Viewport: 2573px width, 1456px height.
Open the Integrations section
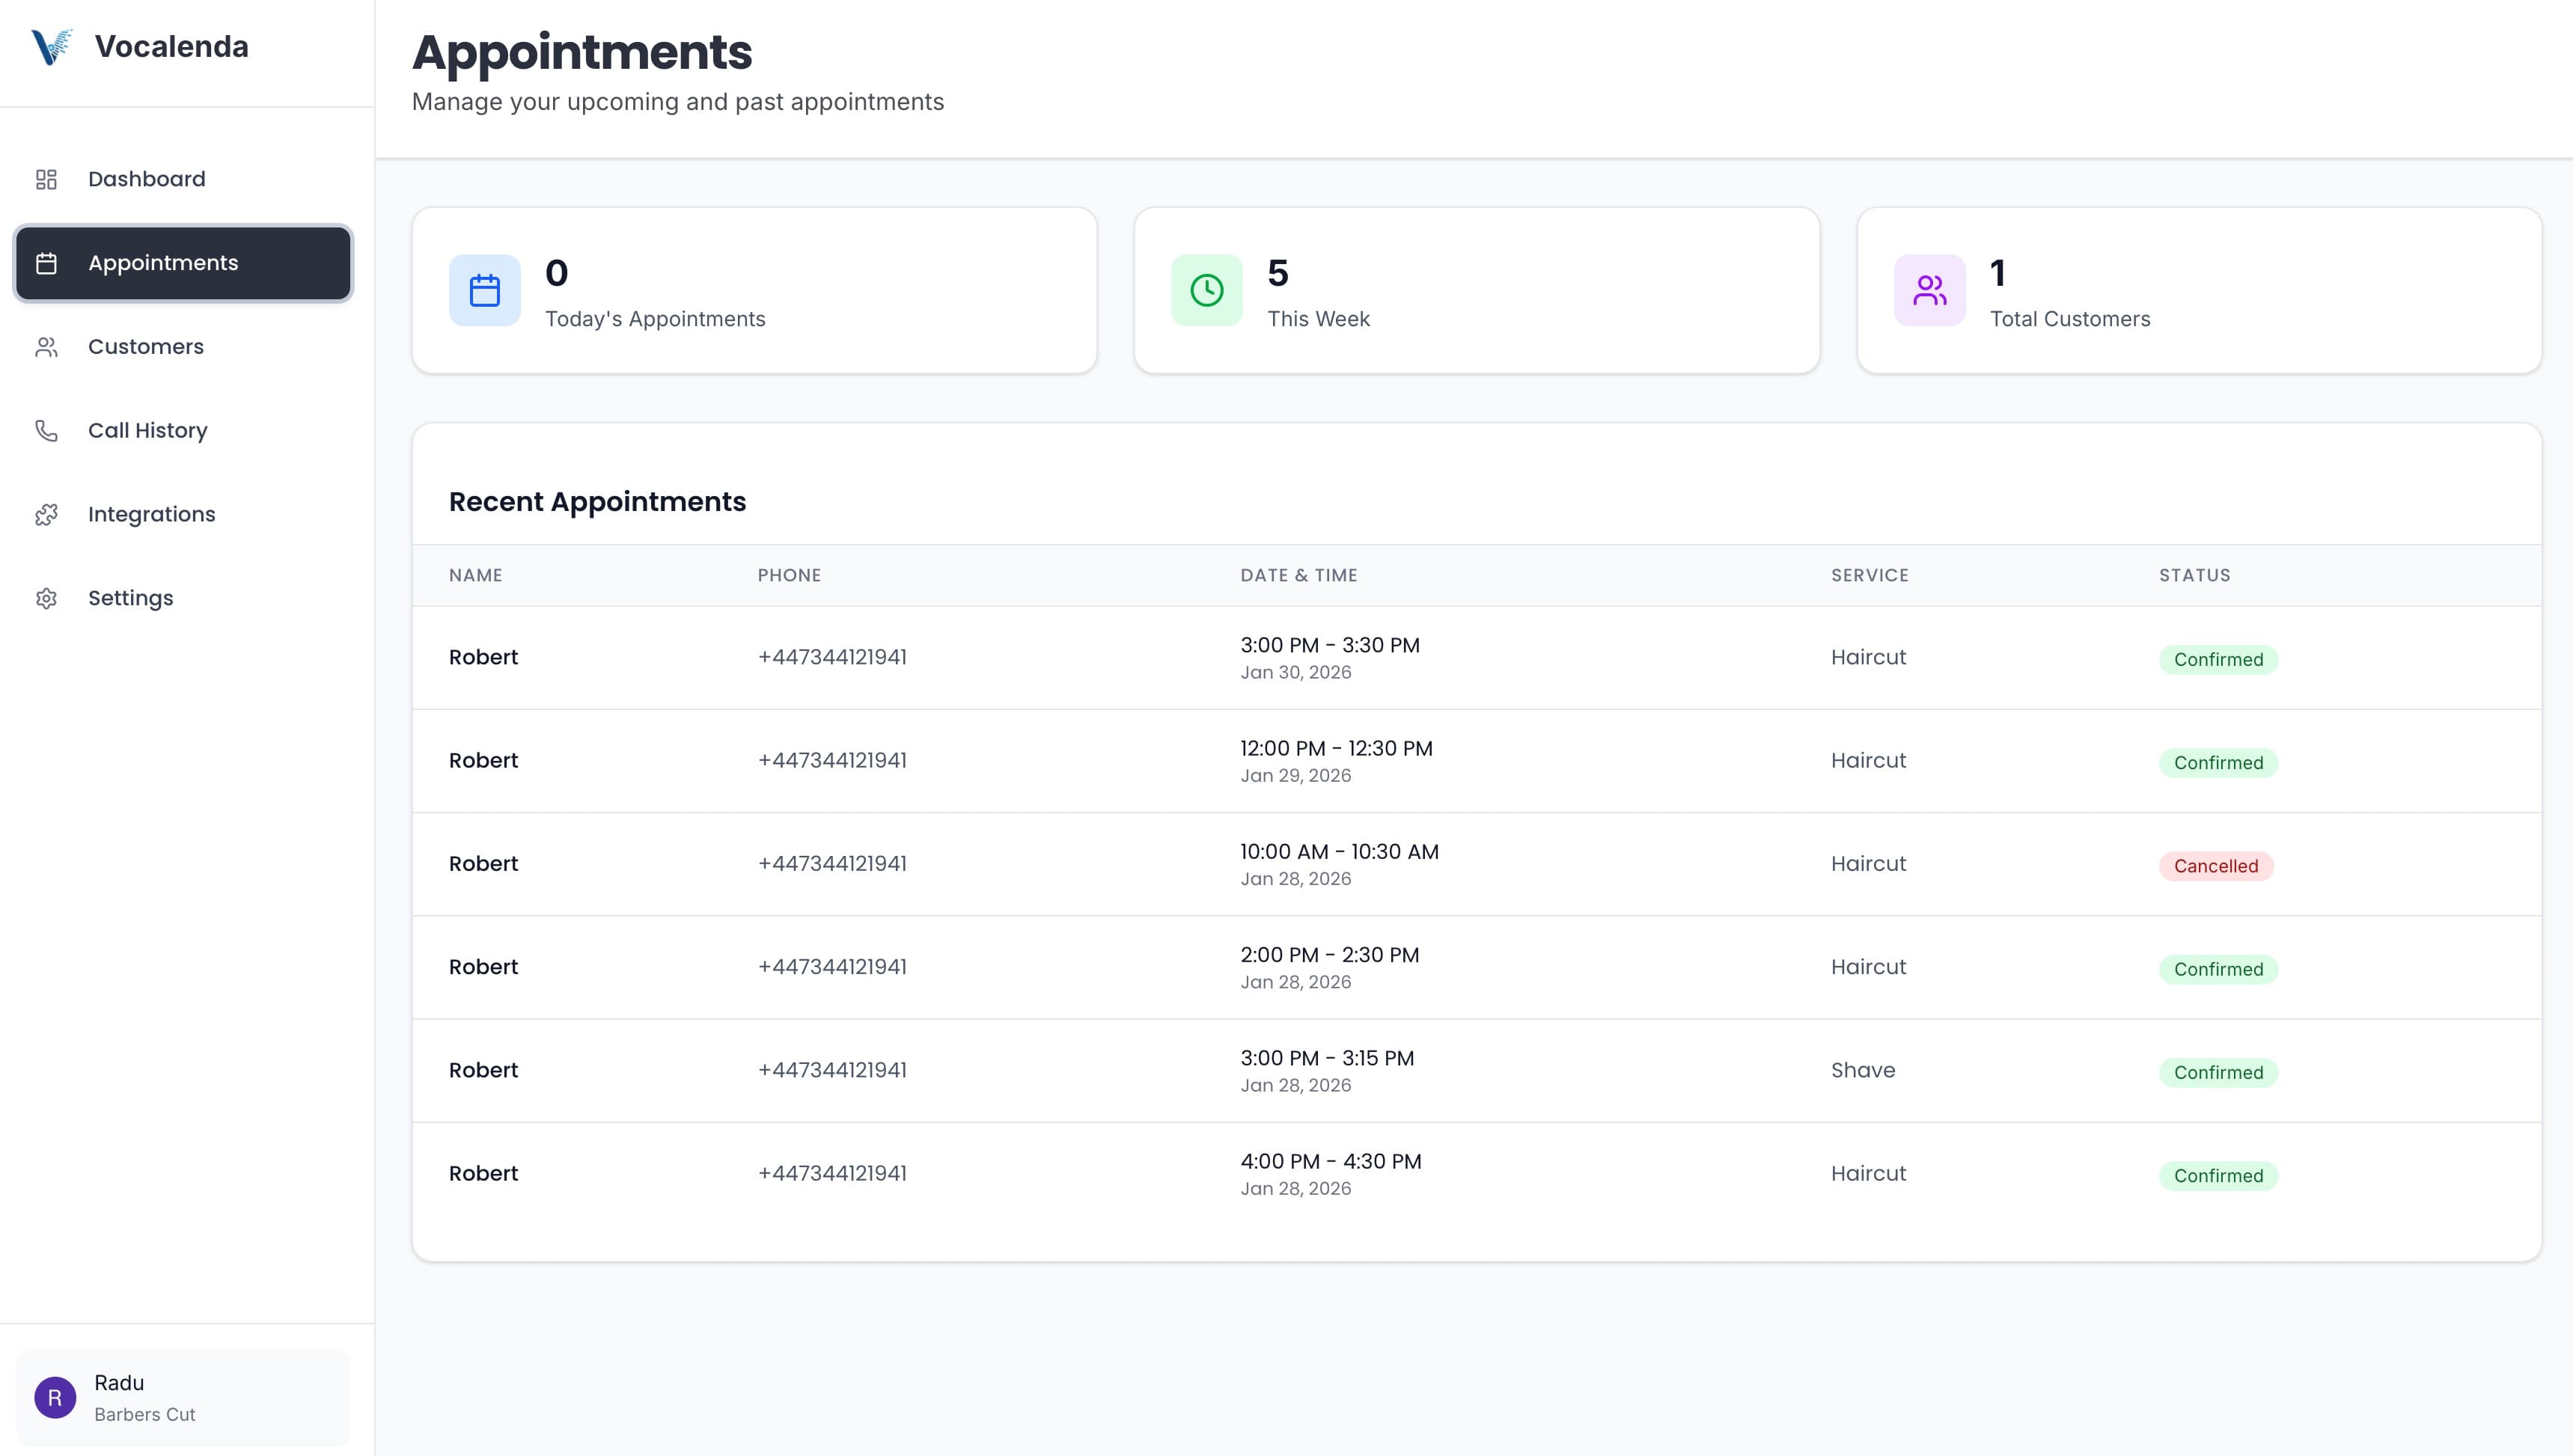click(x=152, y=515)
